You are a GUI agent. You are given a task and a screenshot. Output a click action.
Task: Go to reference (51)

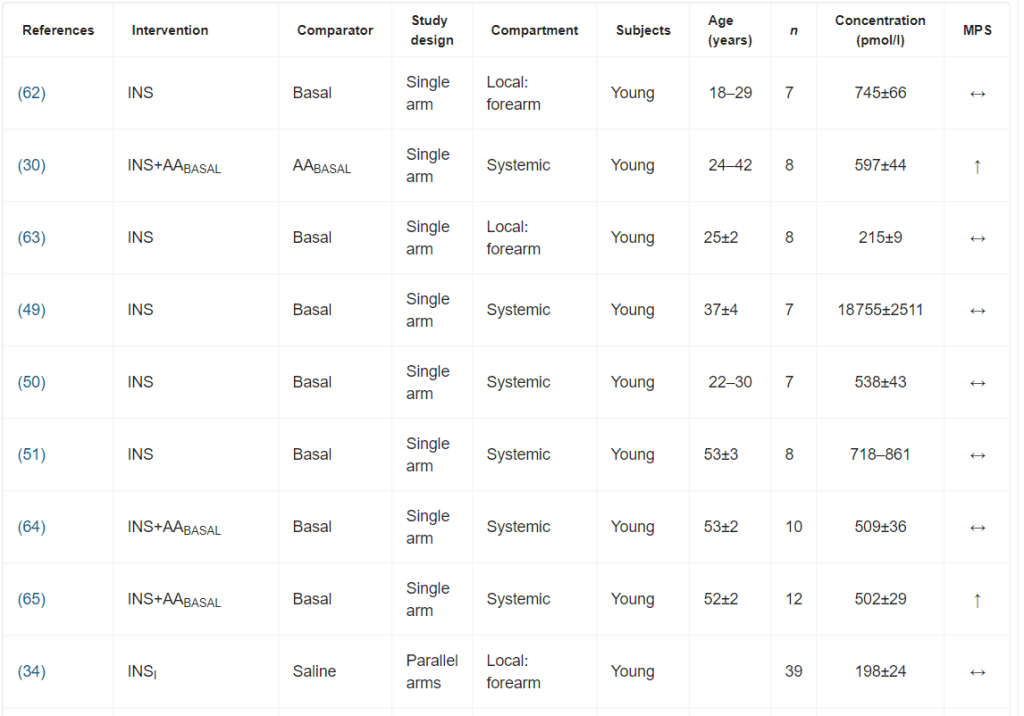(x=32, y=454)
